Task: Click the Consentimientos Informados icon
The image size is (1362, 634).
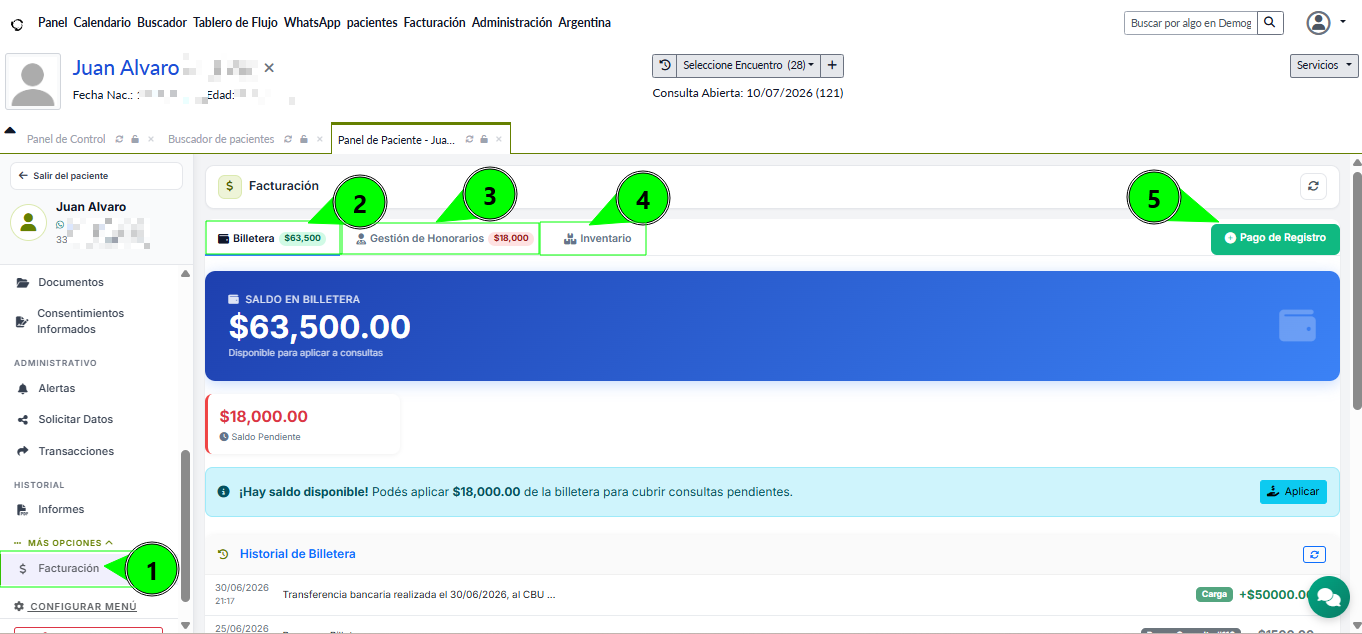Action: (x=22, y=322)
